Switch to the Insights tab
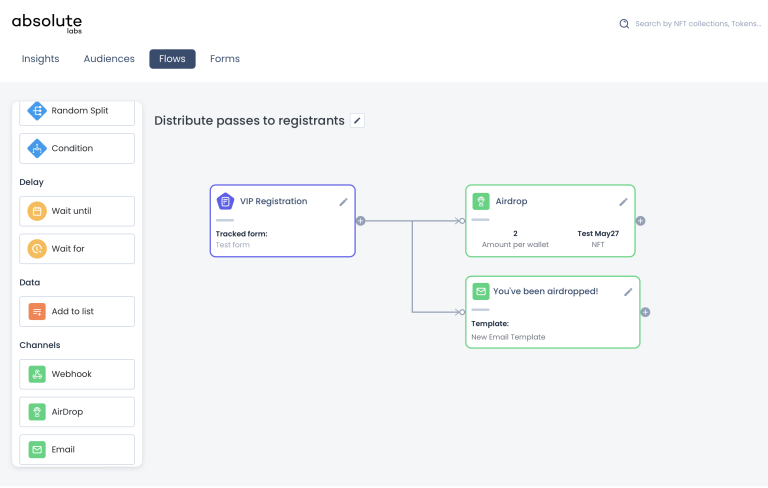 click(x=41, y=59)
